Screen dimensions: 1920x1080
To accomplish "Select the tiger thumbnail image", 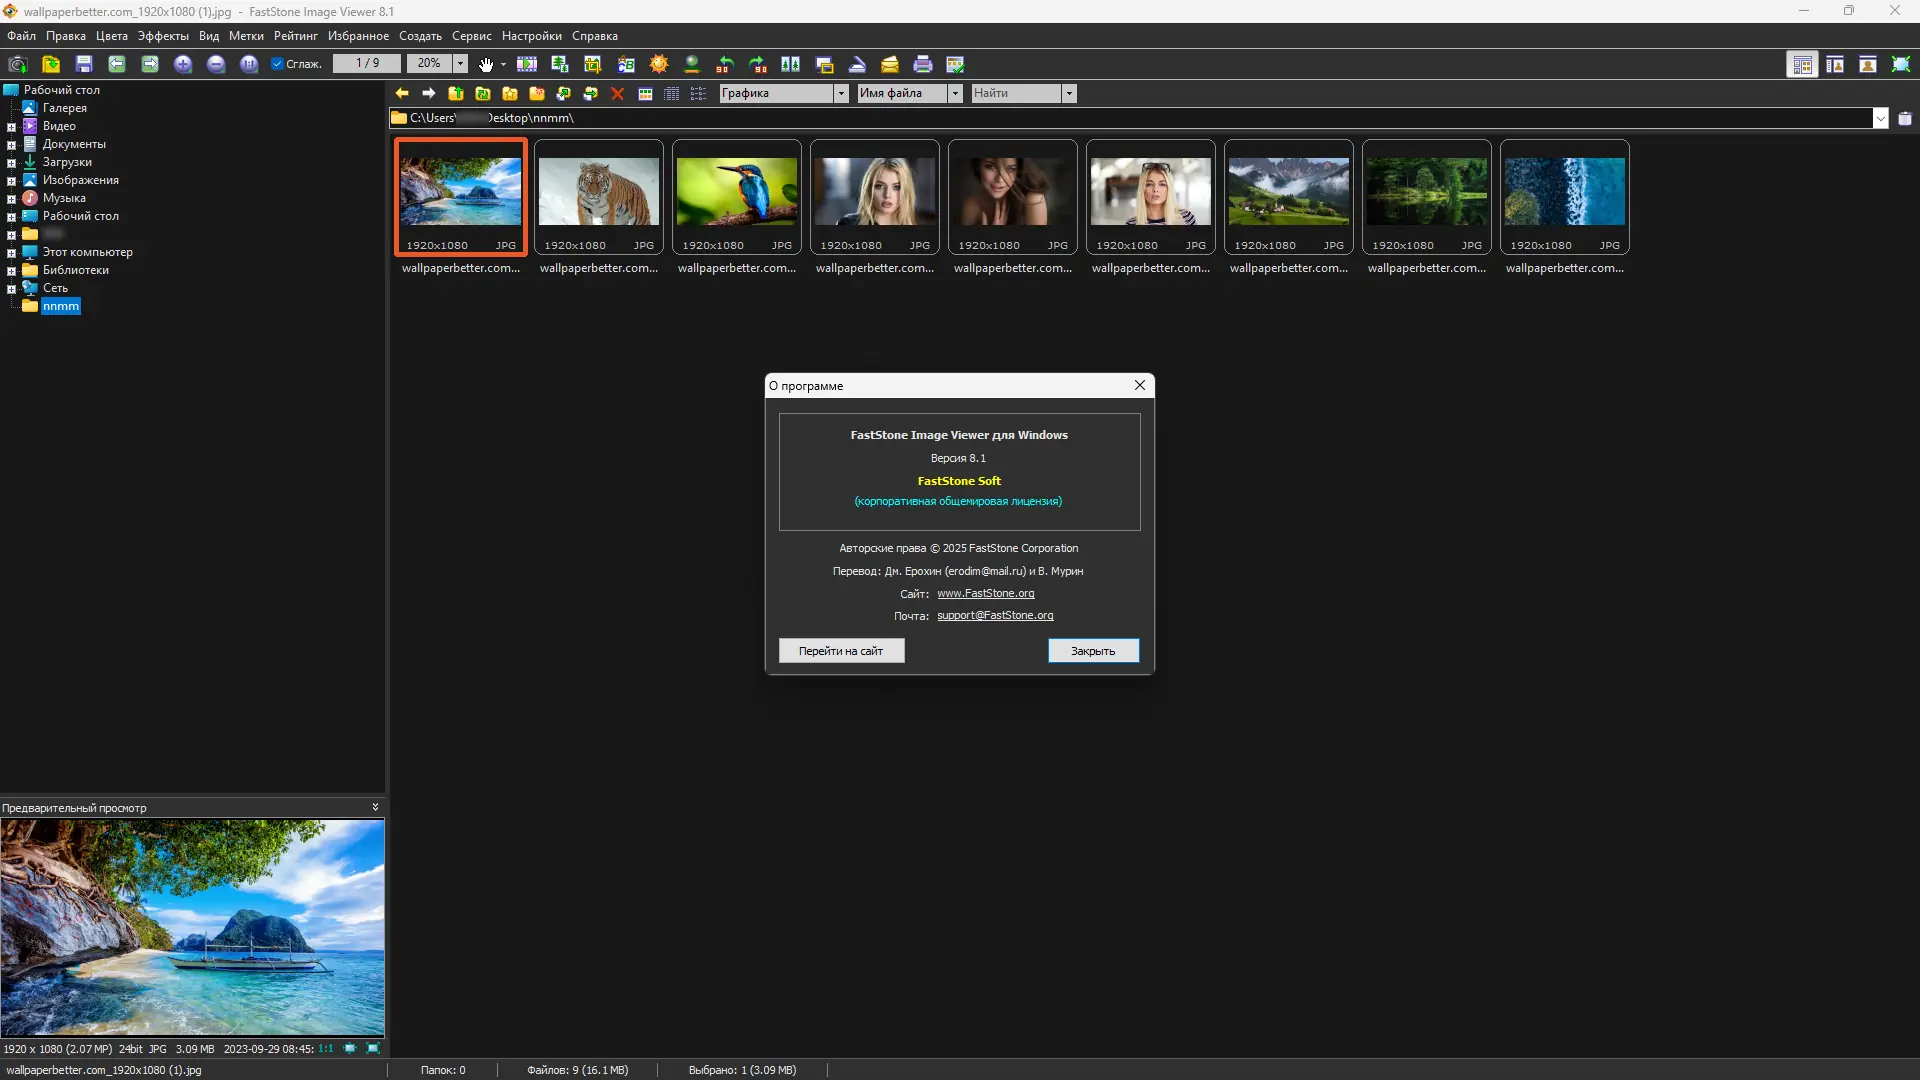I will pyautogui.click(x=598, y=192).
